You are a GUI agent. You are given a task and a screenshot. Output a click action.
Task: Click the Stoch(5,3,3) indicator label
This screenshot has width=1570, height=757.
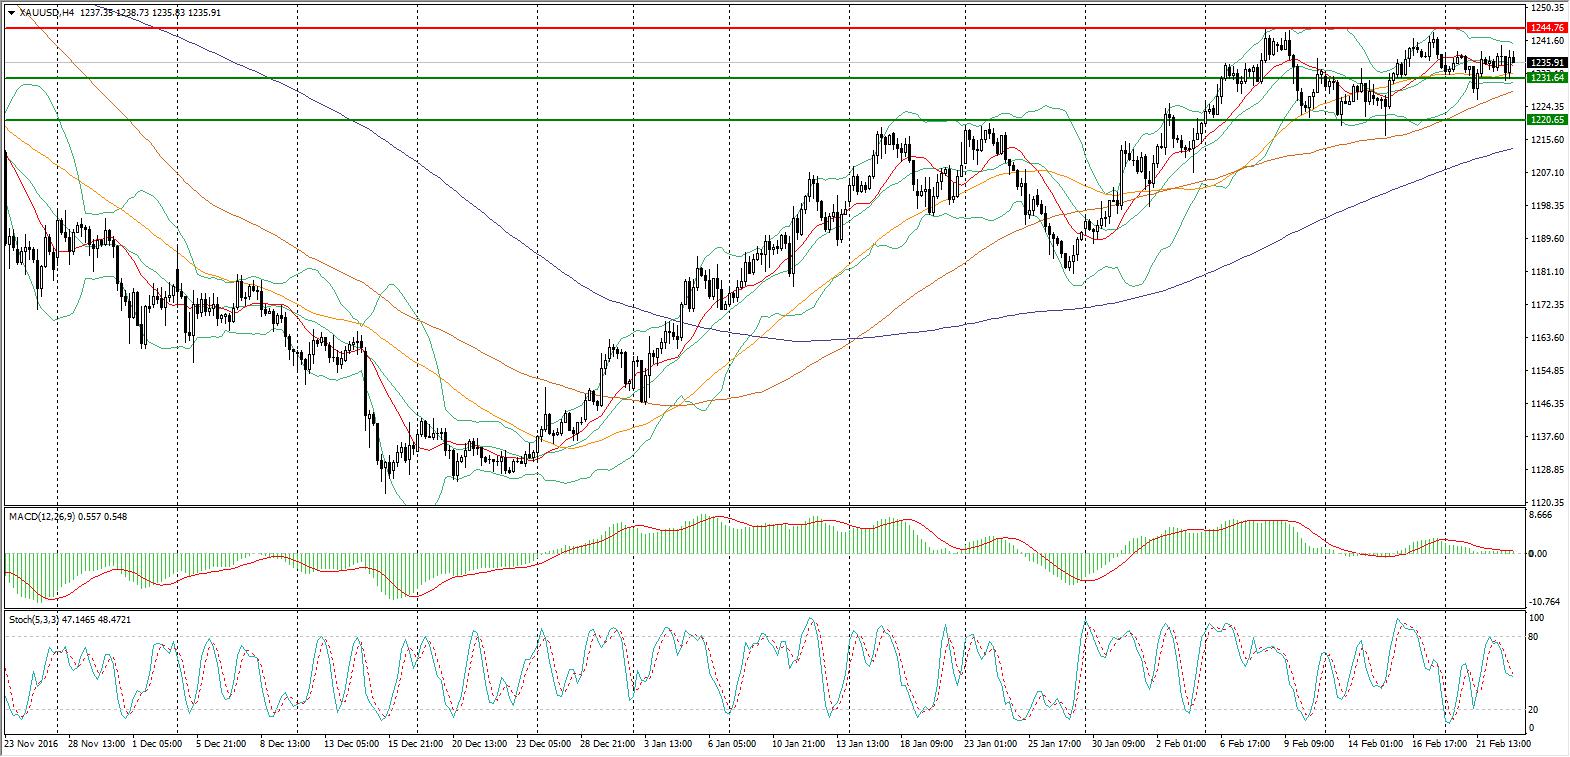click(34, 619)
